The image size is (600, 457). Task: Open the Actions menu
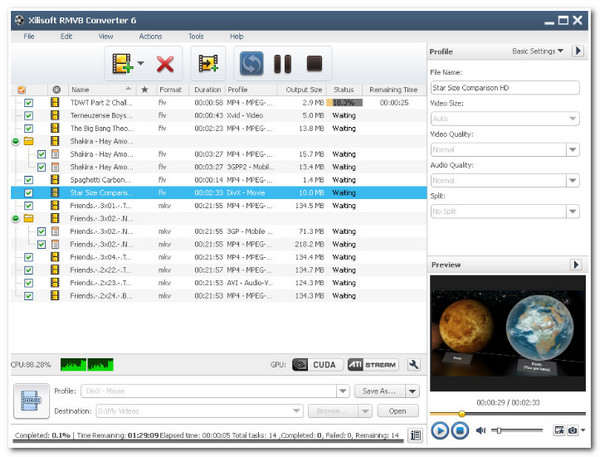[150, 36]
